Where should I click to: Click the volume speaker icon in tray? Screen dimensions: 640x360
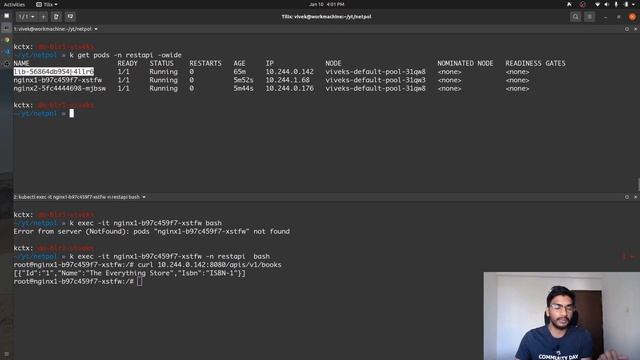click(607, 4)
